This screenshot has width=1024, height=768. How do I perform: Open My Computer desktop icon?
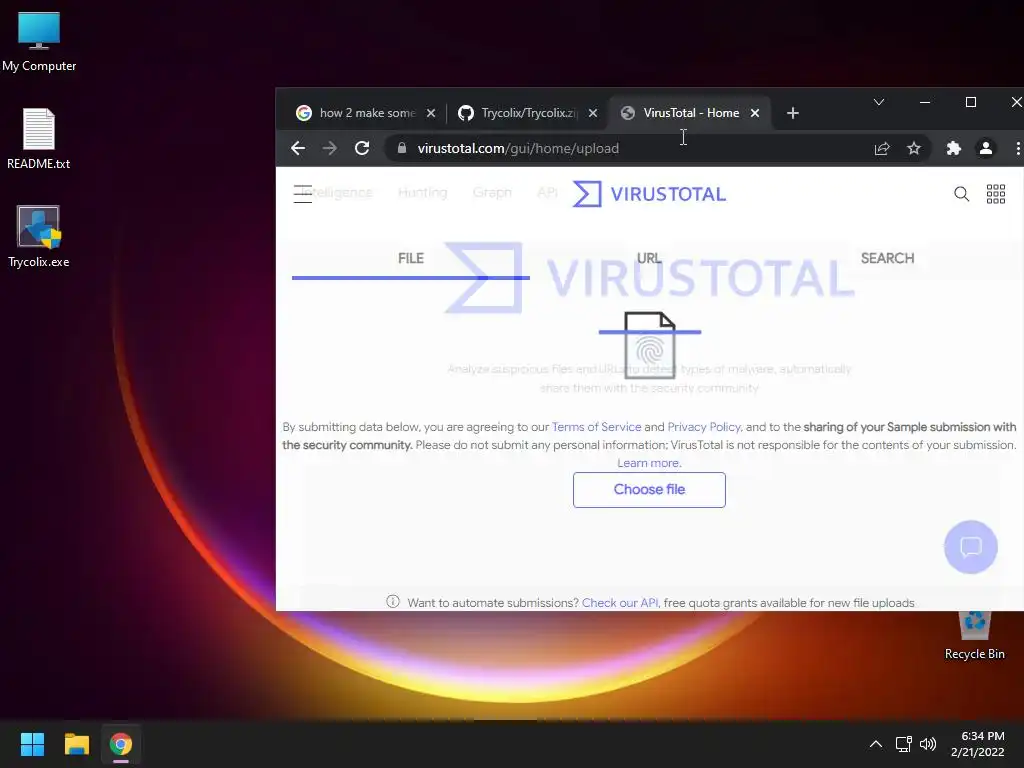(x=39, y=41)
